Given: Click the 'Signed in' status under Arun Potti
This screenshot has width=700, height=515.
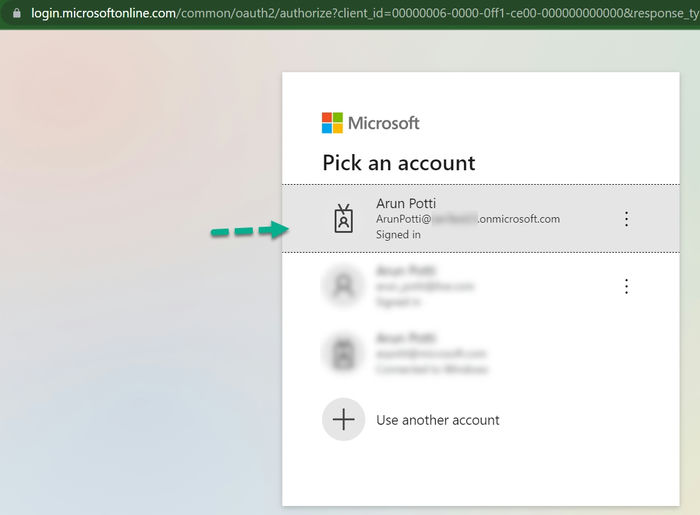Looking at the screenshot, I should pyautogui.click(x=398, y=234).
